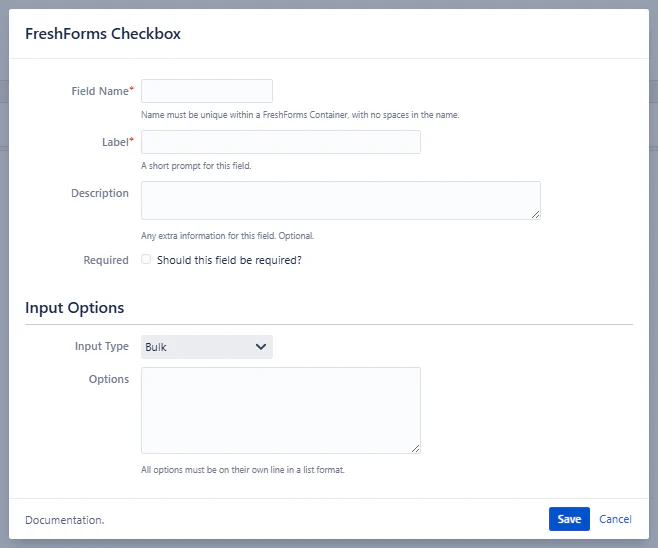Open the Input Type dropdown showing Bulk

[206, 347]
